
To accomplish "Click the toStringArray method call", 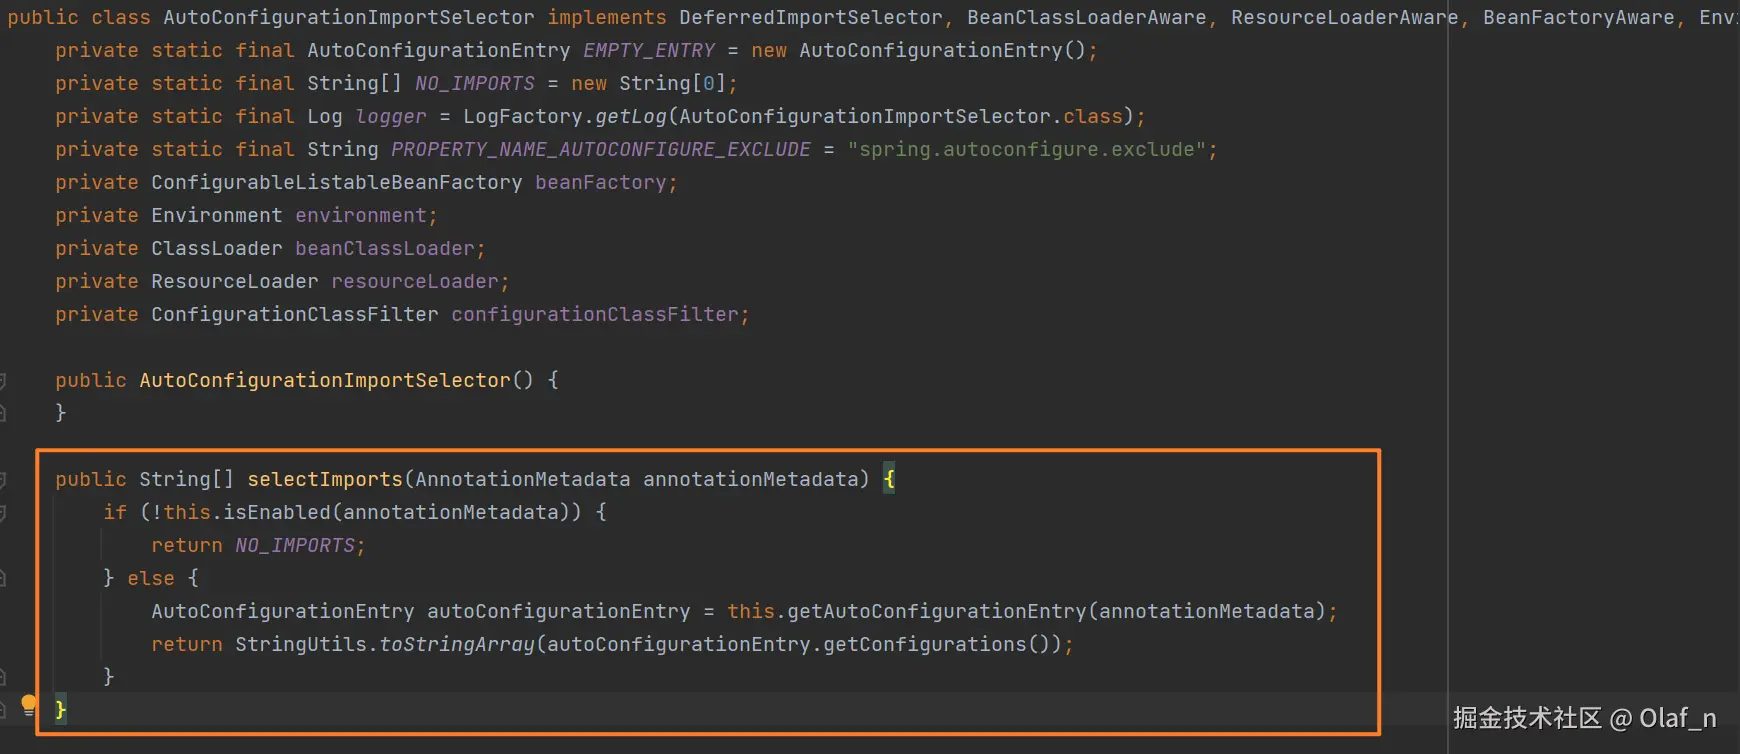I will coord(457,644).
